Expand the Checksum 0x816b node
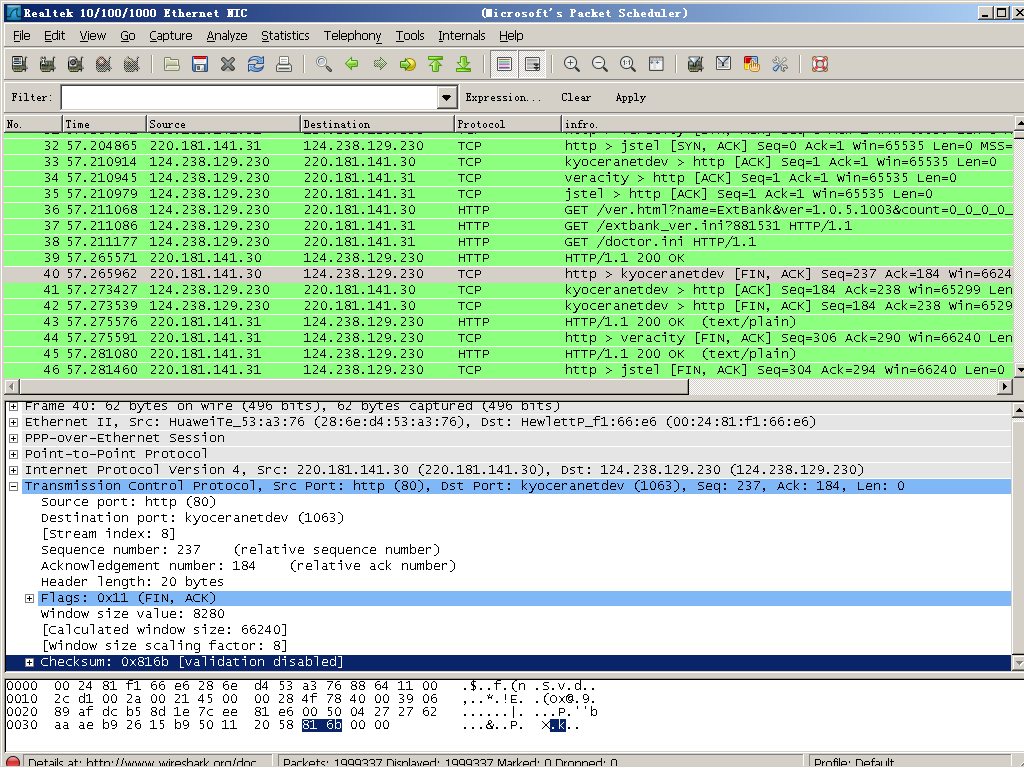This screenshot has width=1024, height=768. pos(29,662)
